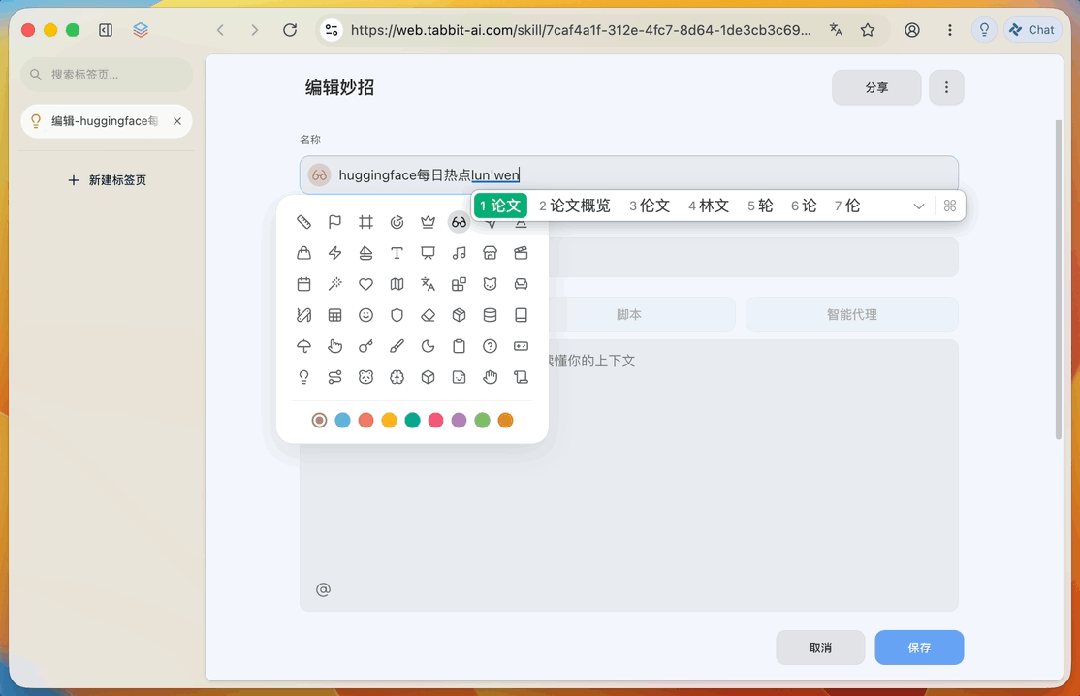Reload the page
This screenshot has height=696, width=1080.
click(290, 30)
